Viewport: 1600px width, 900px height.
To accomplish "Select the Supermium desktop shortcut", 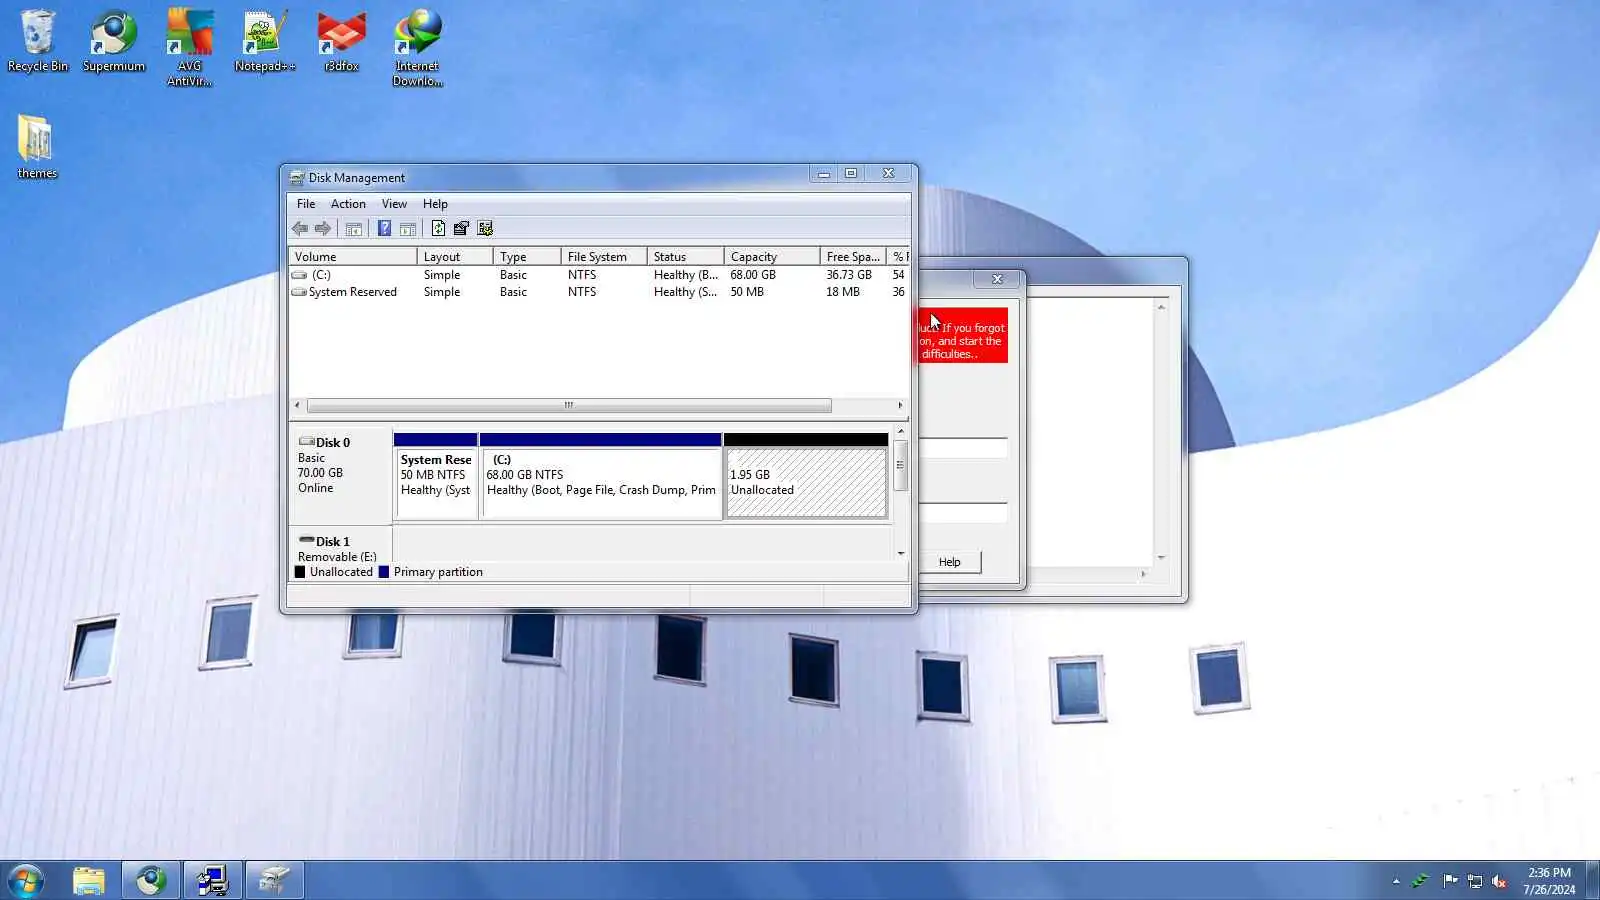I will 114,41.
